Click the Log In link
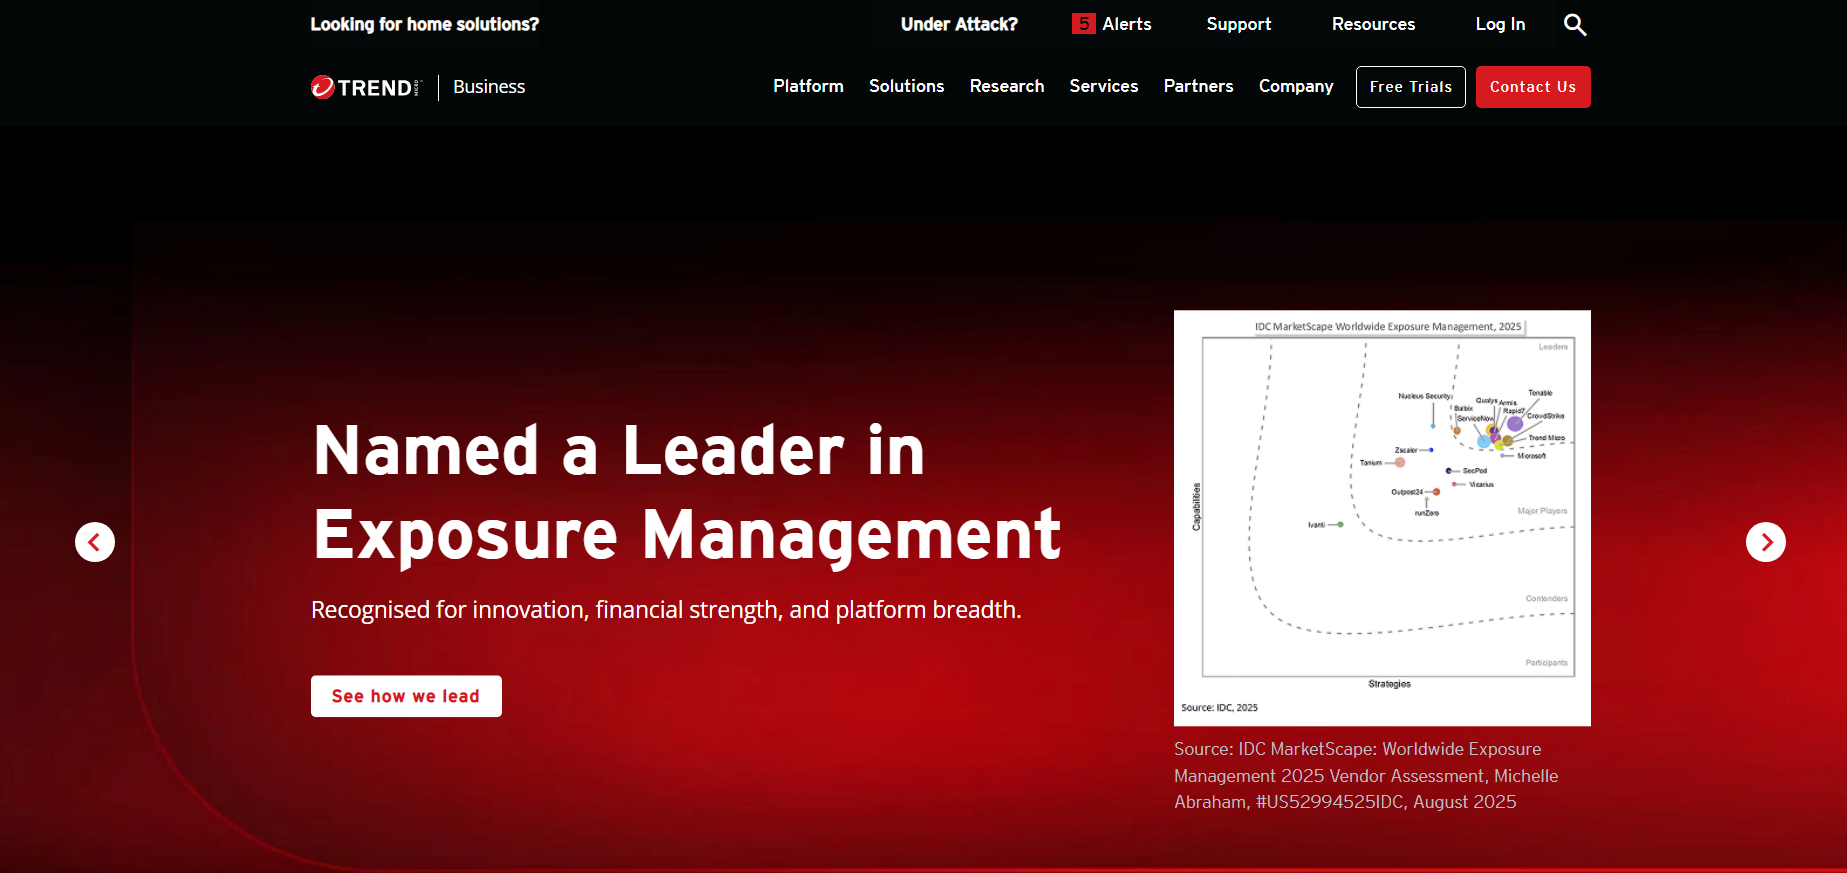 [x=1500, y=24]
